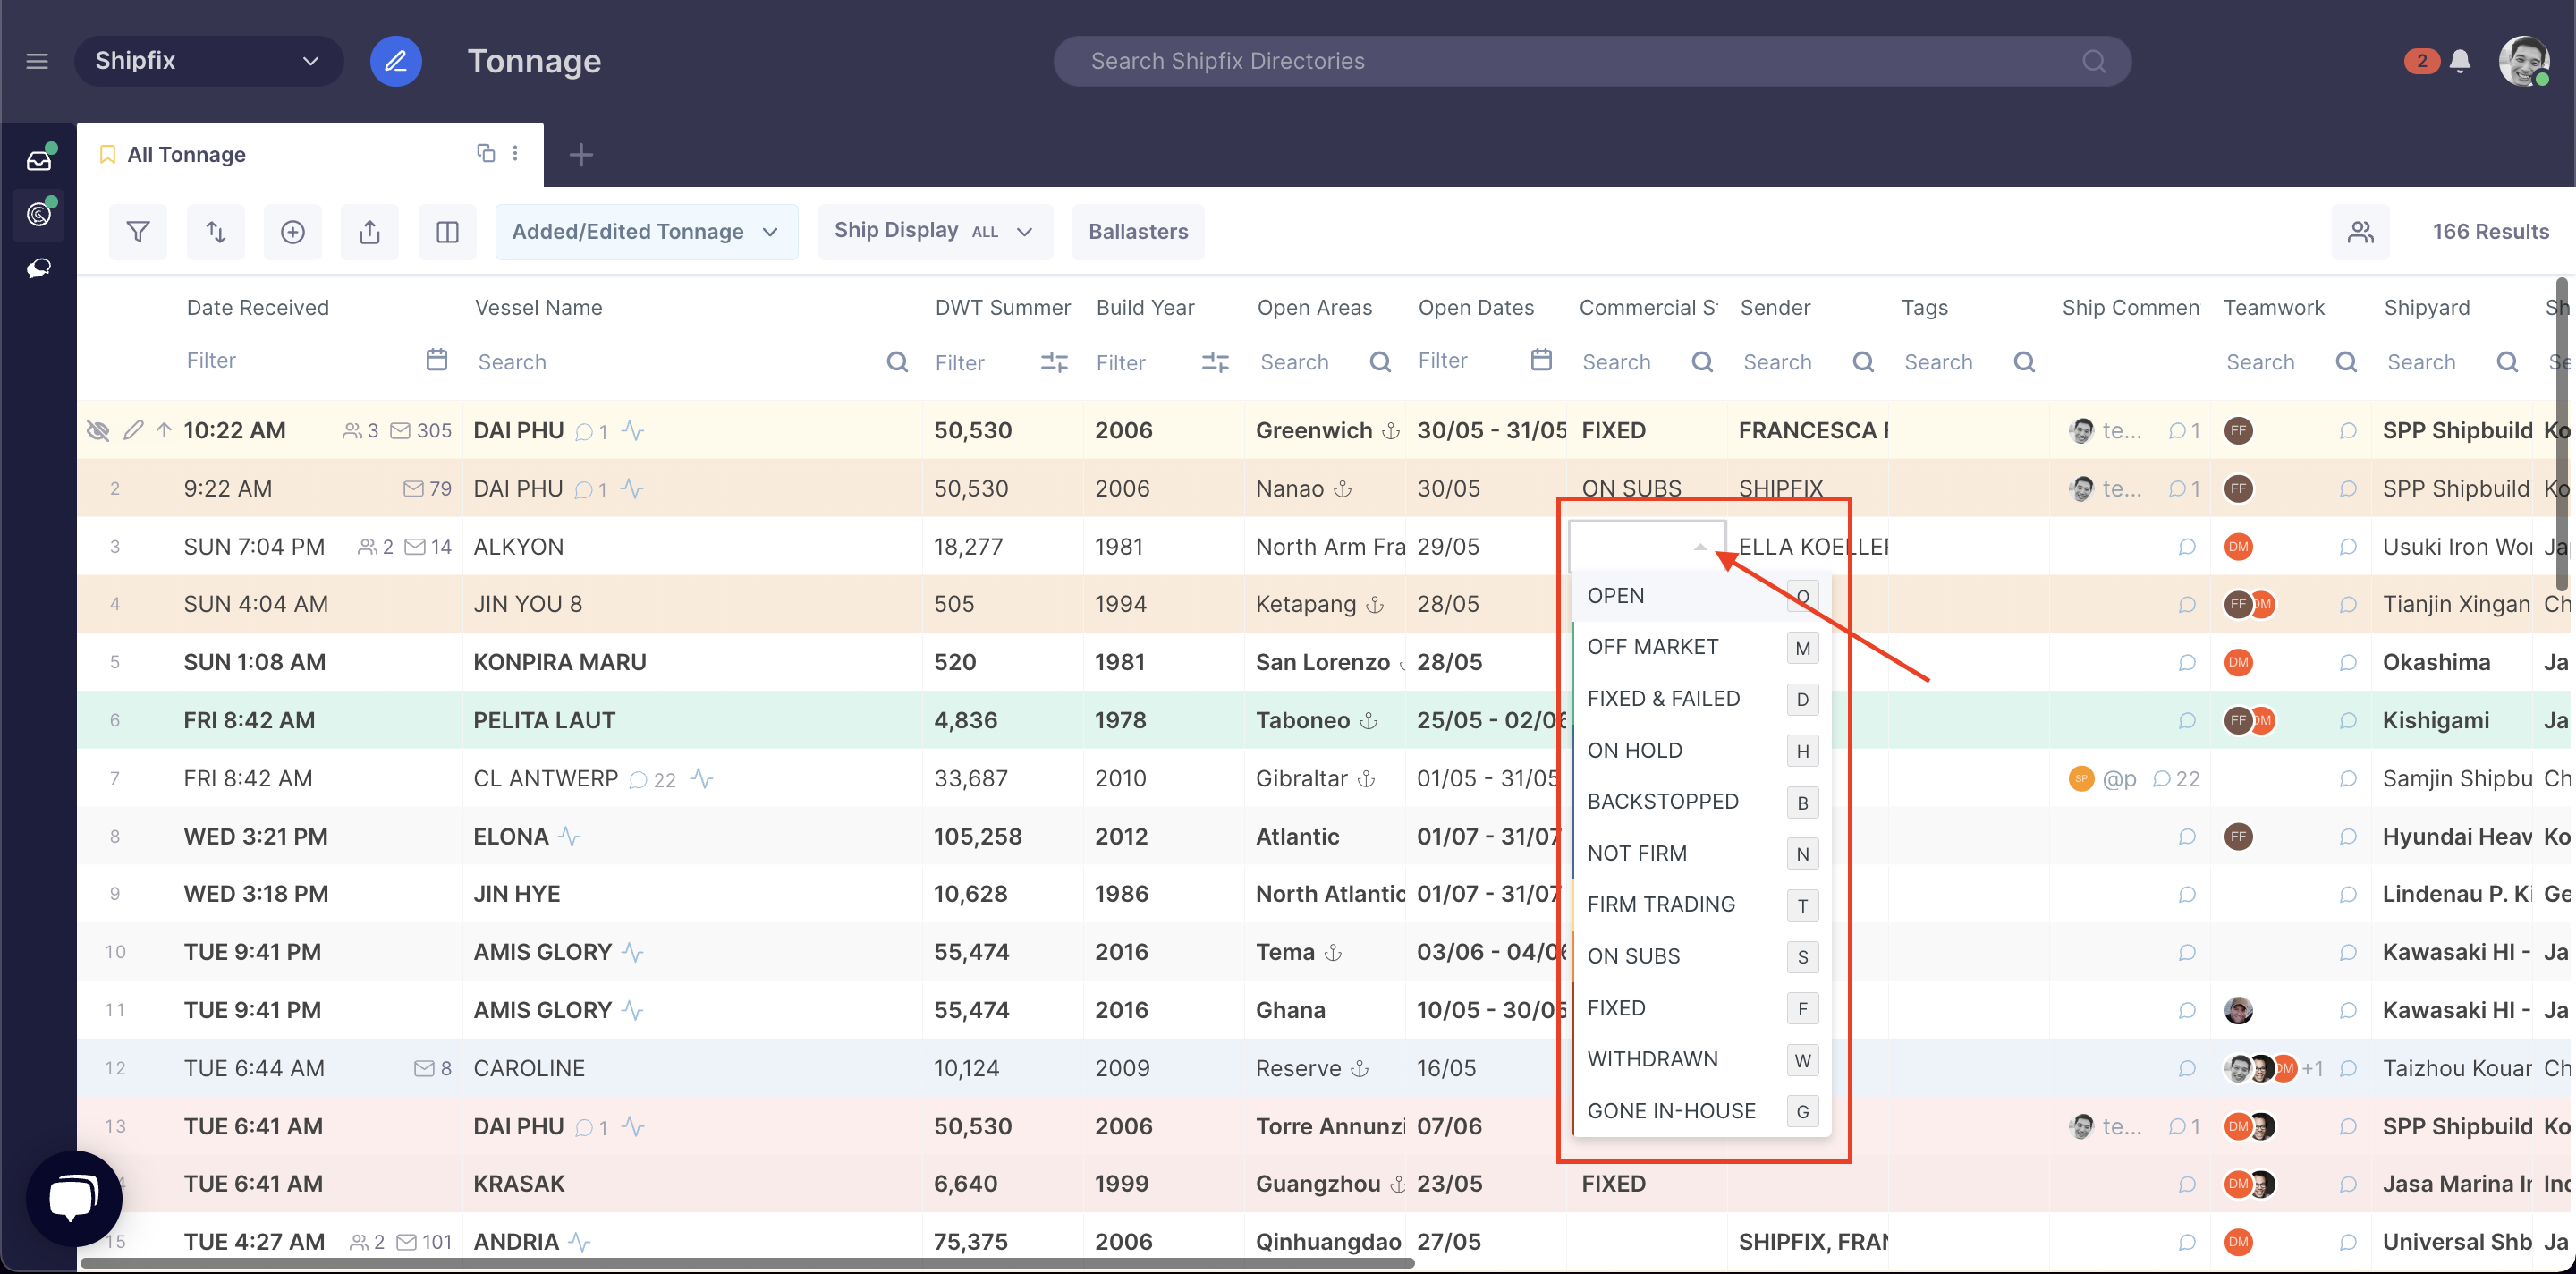Expand the Added/Edited Tonnage dropdown
The image size is (2576, 1274).
coord(646,232)
